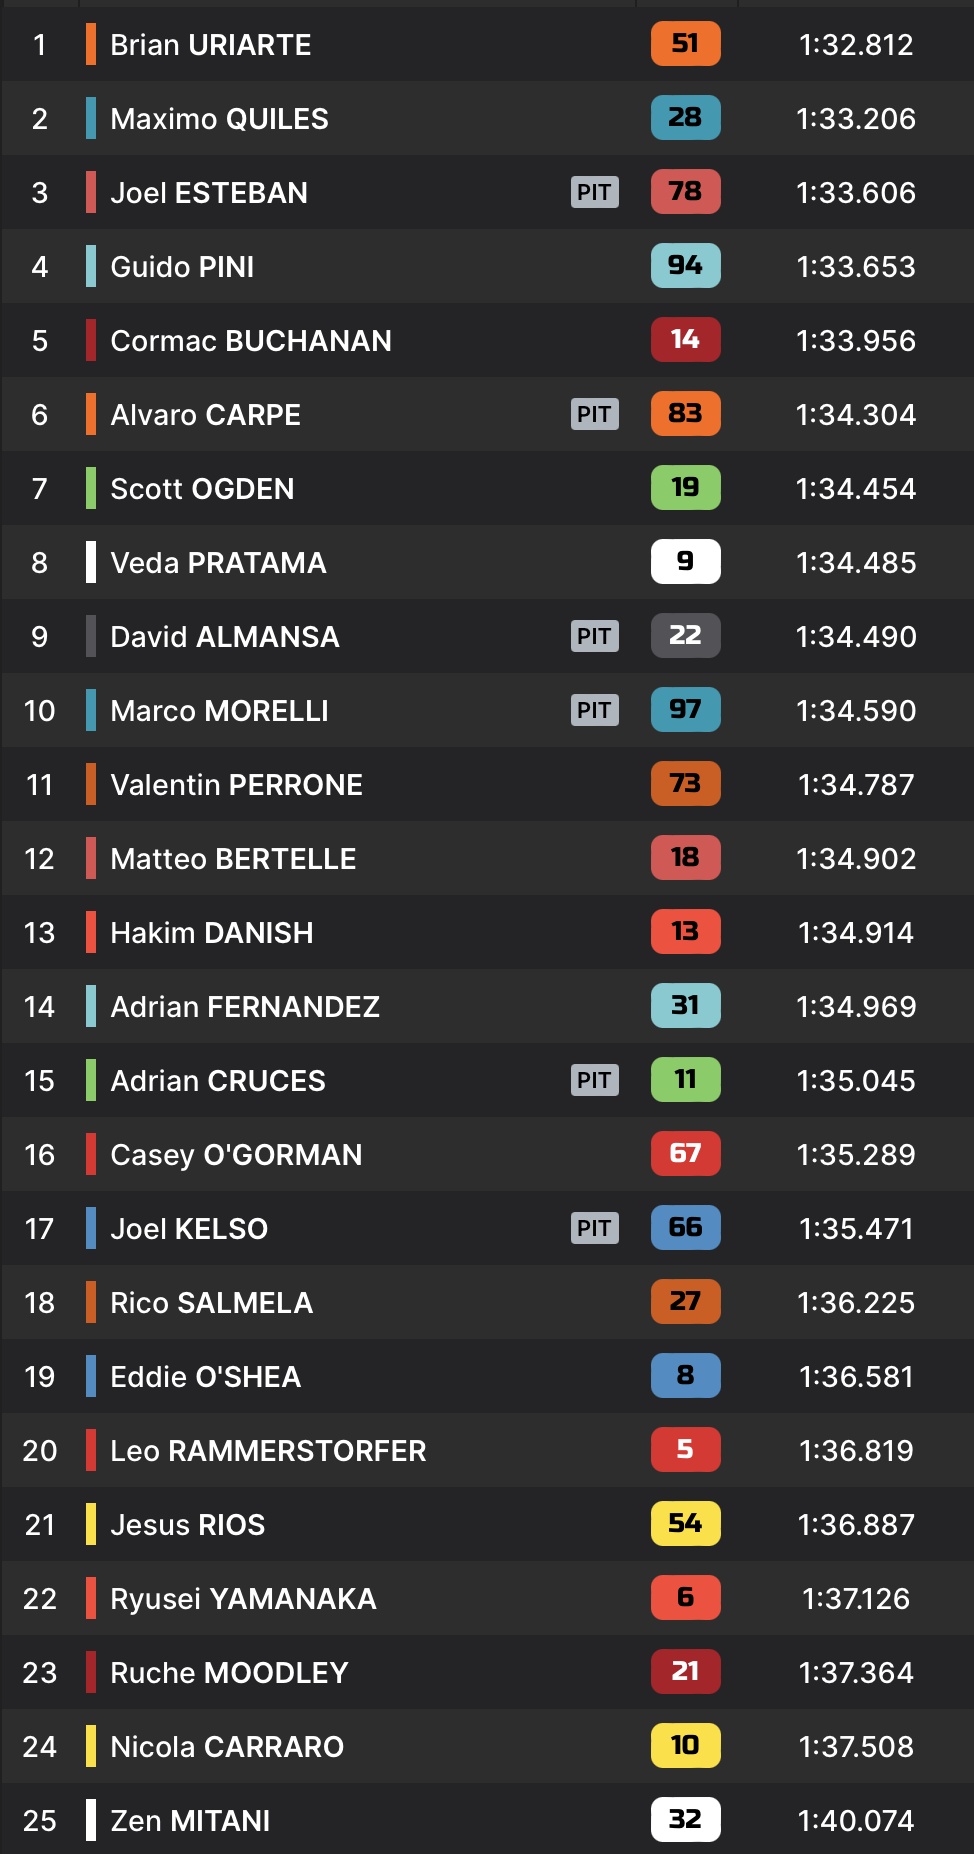
Task: Click Zen MITANI's lap time 1:40.074
Action: (x=855, y=1821)
